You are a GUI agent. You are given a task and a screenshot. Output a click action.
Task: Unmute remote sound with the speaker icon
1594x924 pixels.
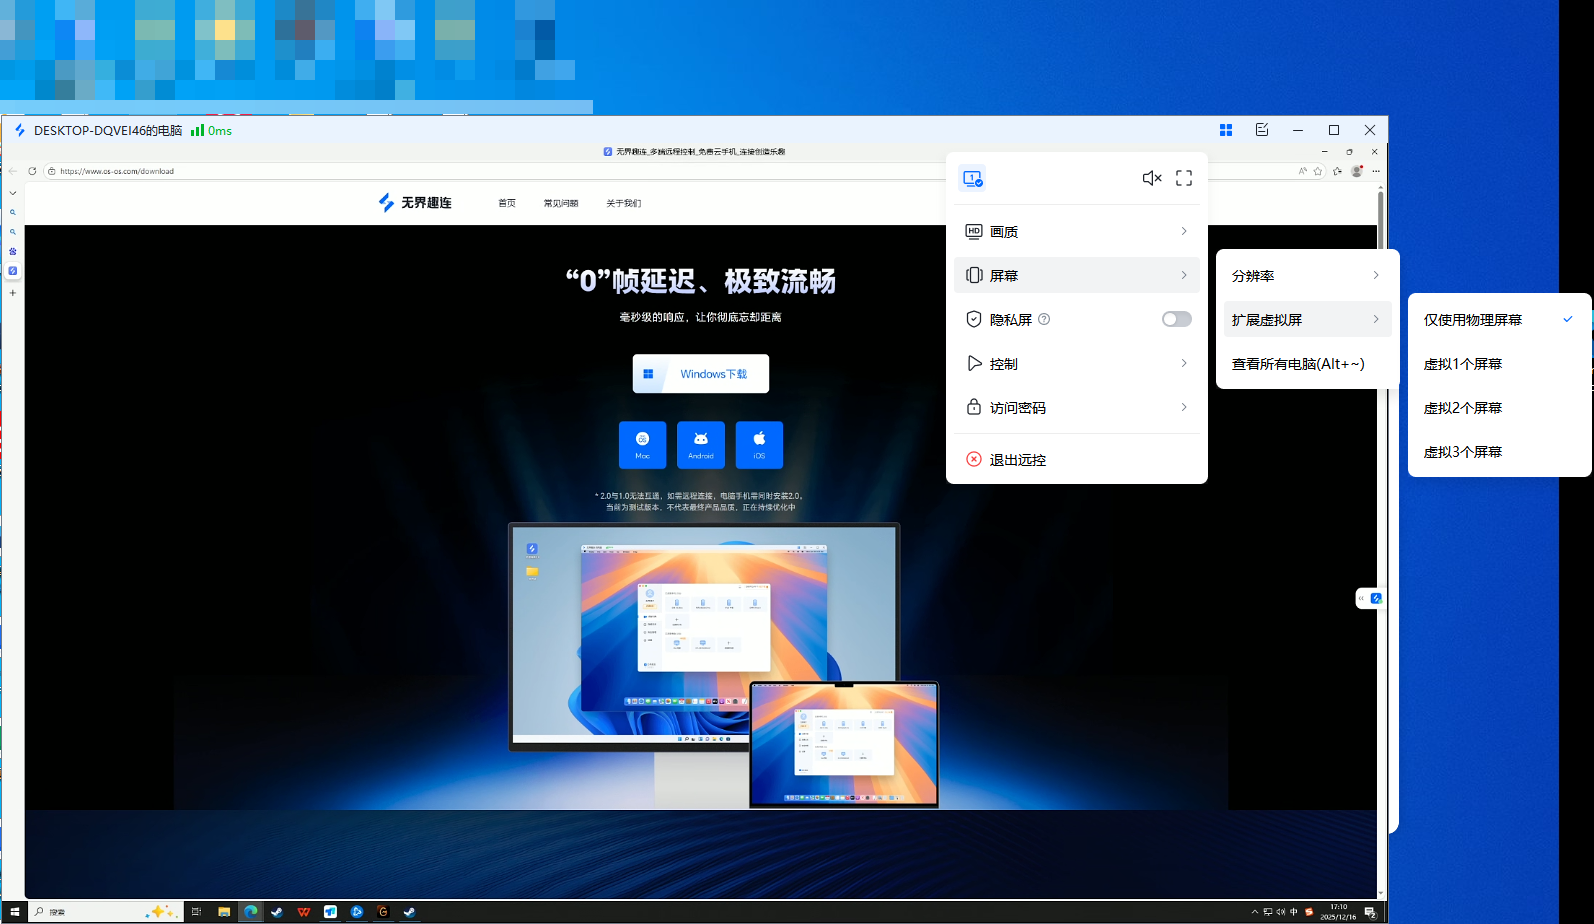[x=1152, y=178]
